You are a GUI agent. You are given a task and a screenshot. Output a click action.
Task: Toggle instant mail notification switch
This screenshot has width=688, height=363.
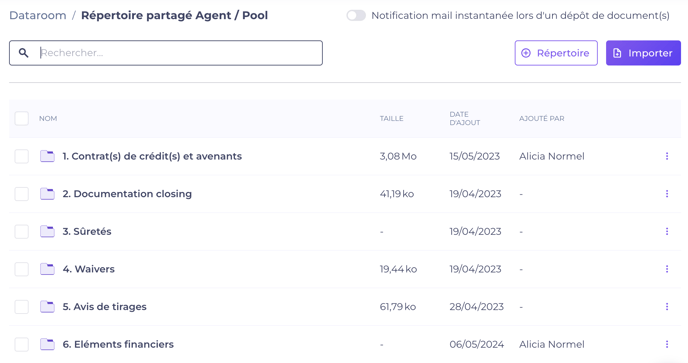click(x=356, y=16)
